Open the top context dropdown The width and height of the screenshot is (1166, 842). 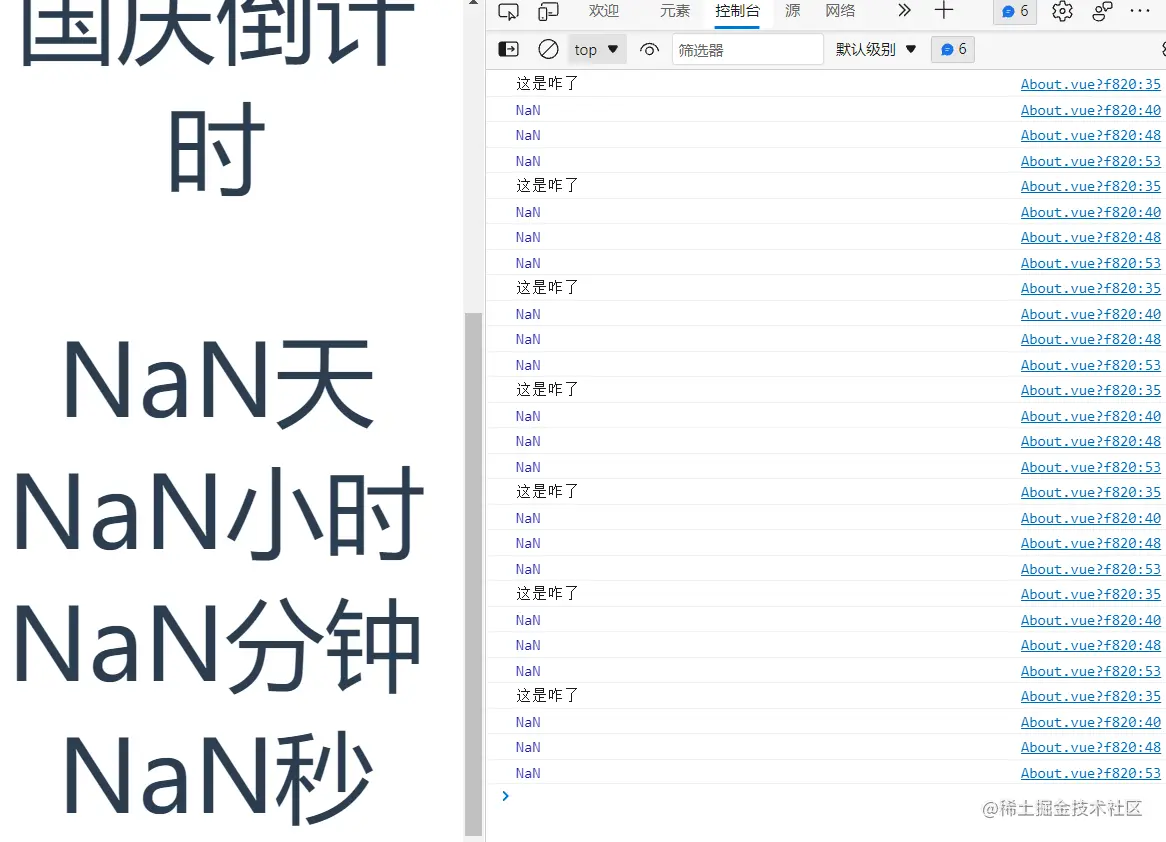coord(596,49)
